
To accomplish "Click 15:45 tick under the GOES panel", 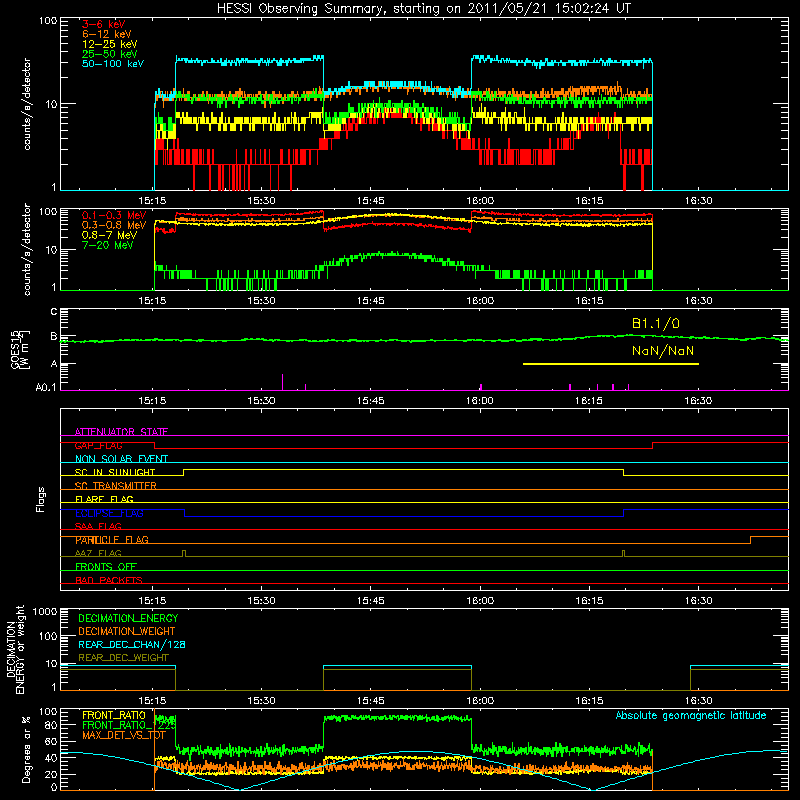I will point(370,401).
